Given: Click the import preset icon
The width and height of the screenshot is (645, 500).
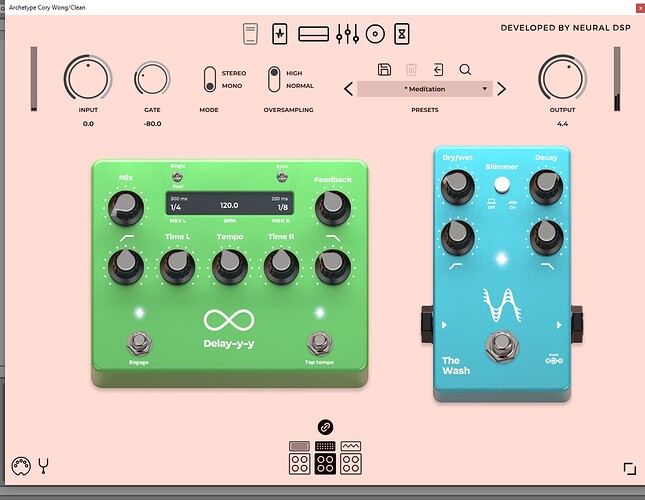Looking at the screenshot, I should click(438, 69).
